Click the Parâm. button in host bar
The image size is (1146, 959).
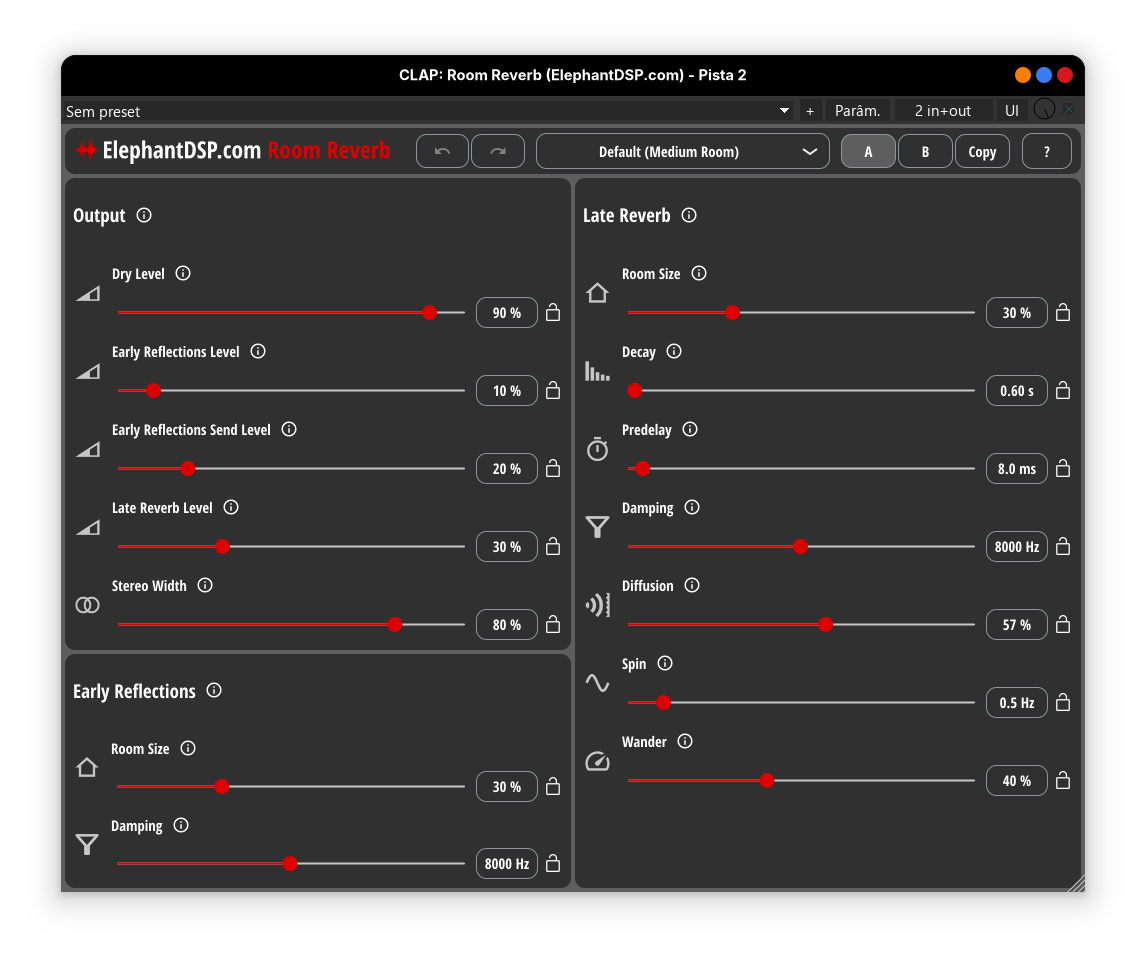pyautogui.click(x=857, y=111)
